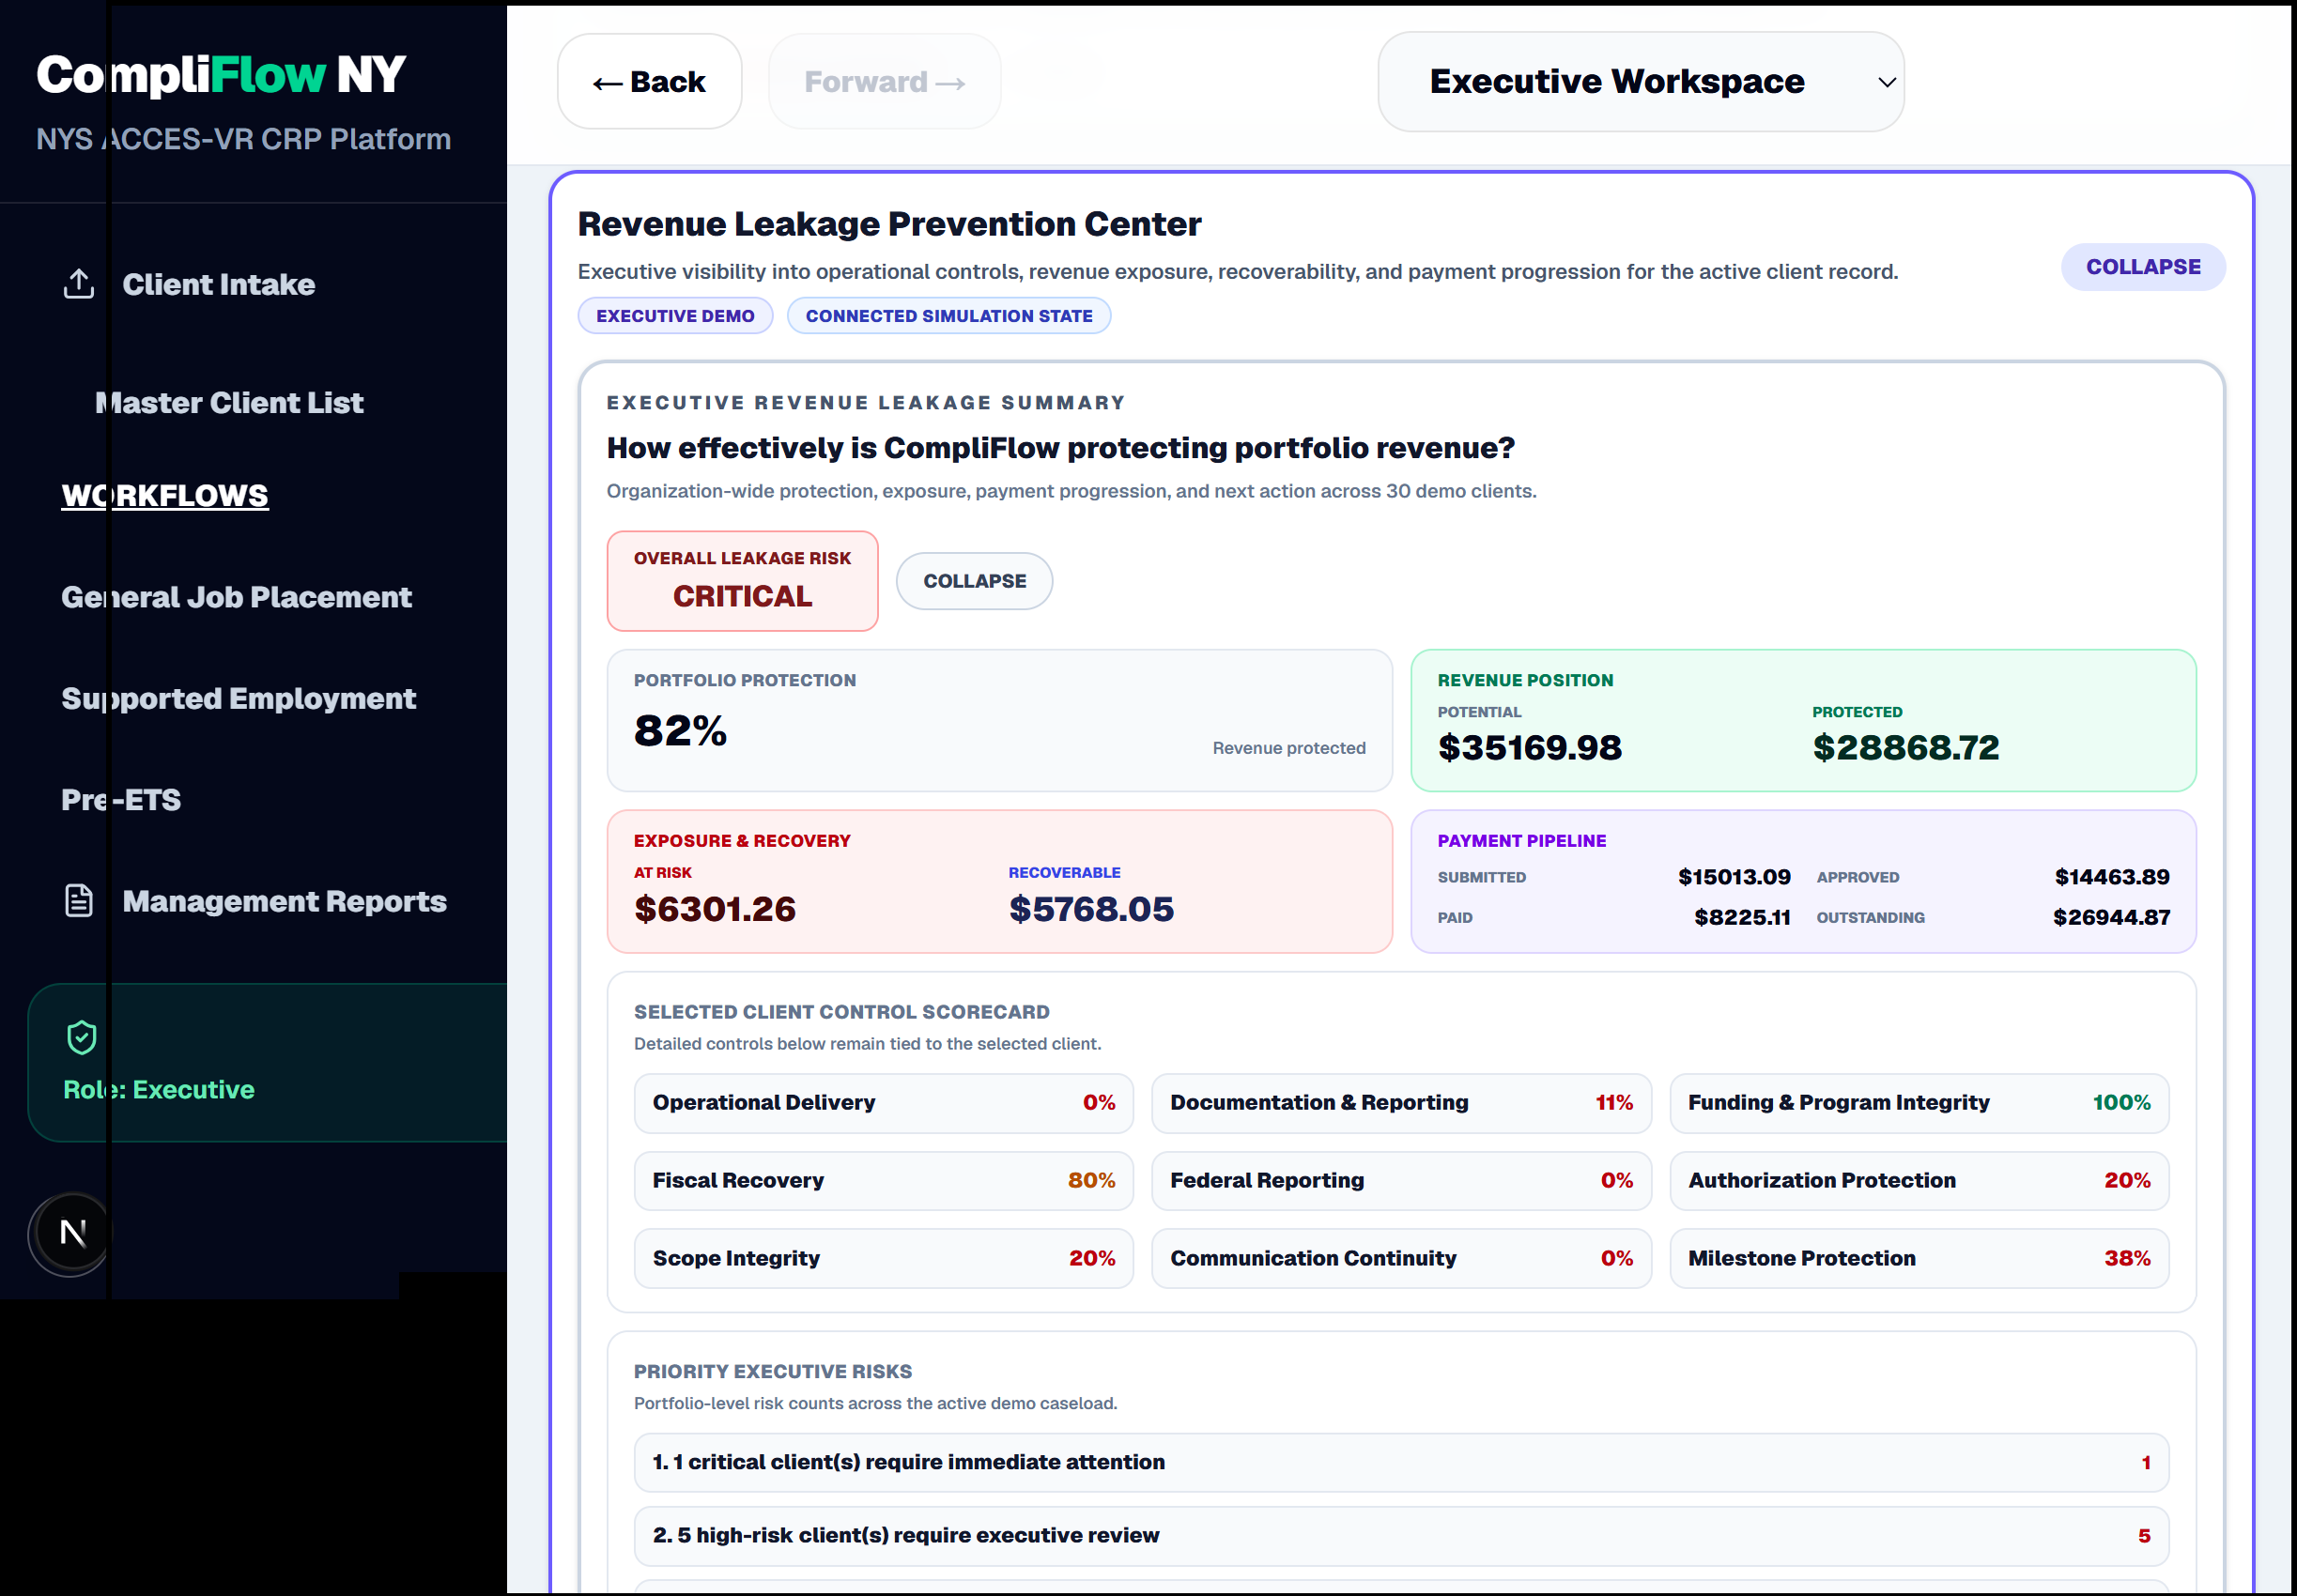Image resolution: width=2297 pixels, height=1596 pixels.
Task: Select the Milestone Protection scorecard row
Action: pyautogui.click(x=1919, y=1259)
